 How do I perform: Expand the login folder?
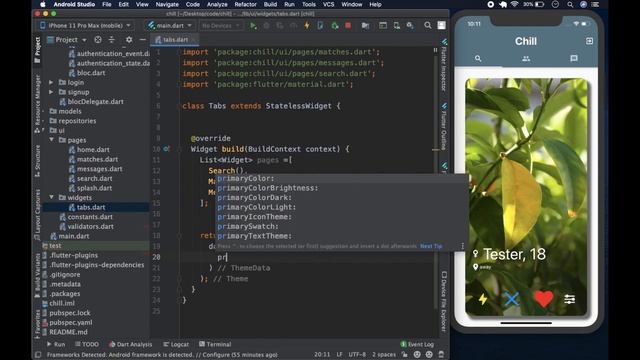point(51,82)
